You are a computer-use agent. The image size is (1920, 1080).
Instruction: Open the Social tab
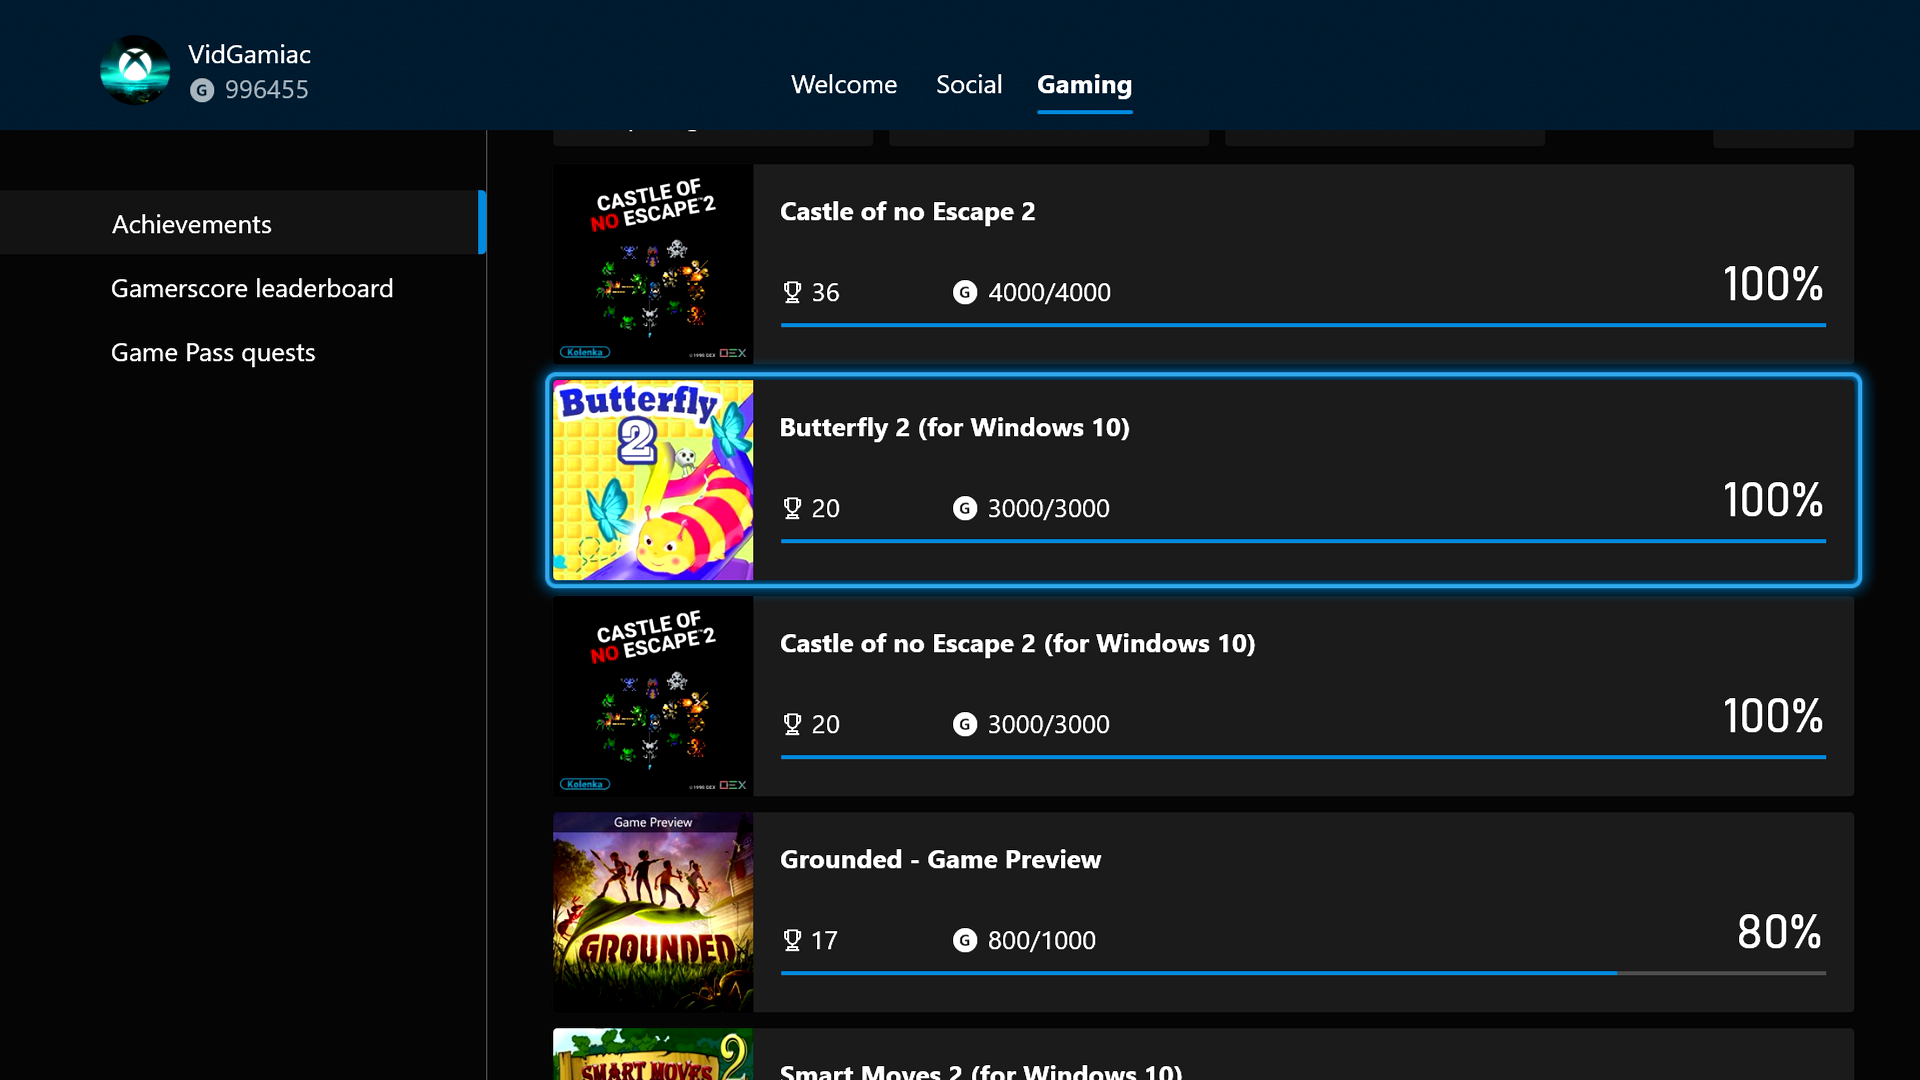click(968, 84)
